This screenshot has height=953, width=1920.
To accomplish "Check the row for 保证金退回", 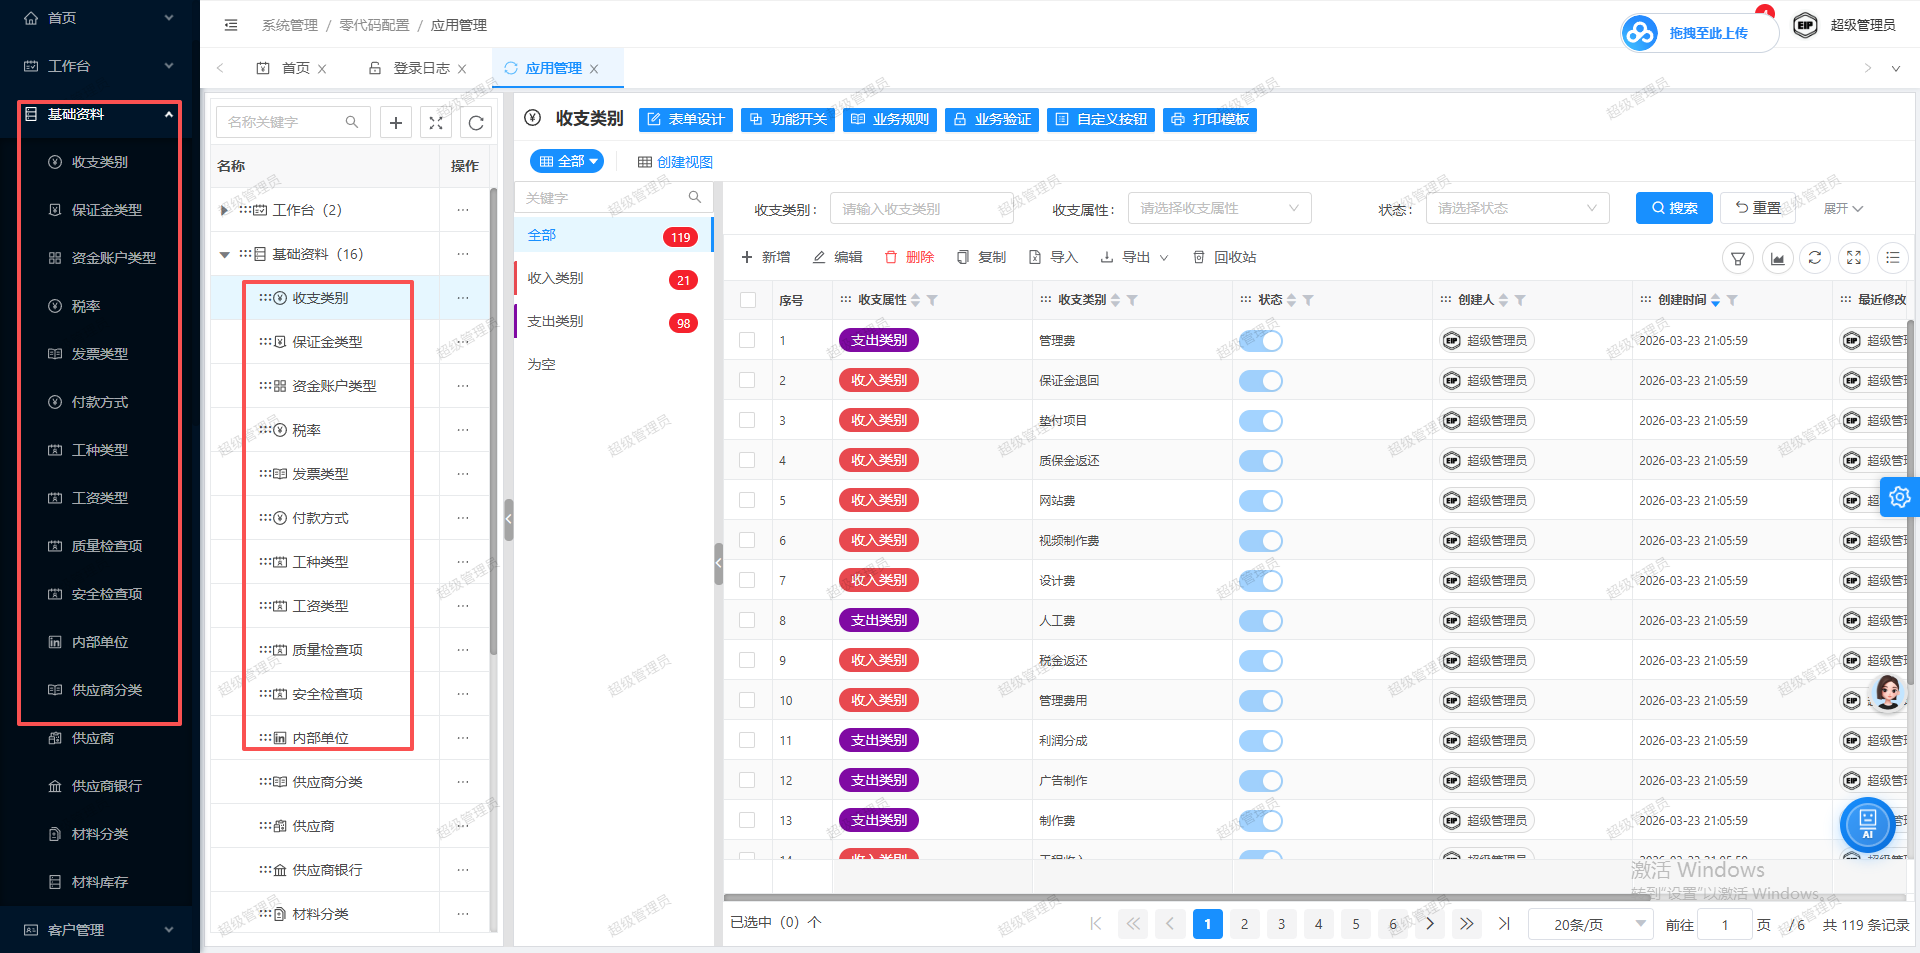I will pyautogui.click(x=747, y=380).
